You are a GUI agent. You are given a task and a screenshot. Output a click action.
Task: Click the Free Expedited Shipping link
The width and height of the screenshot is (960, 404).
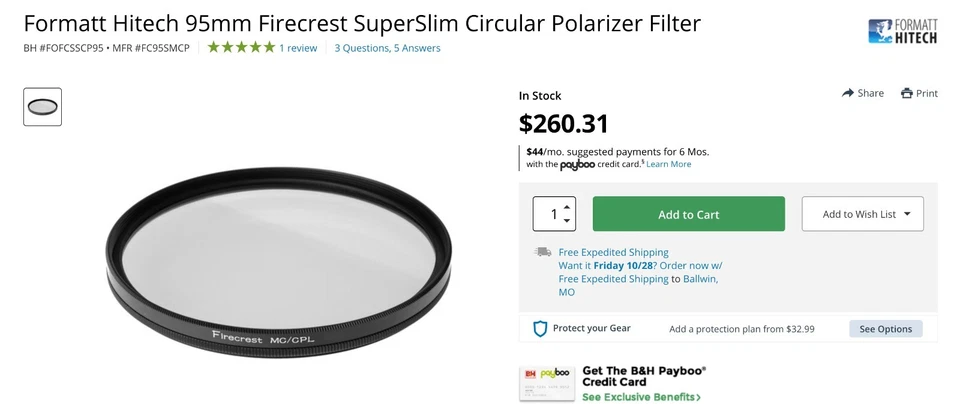tap(613, 252)
